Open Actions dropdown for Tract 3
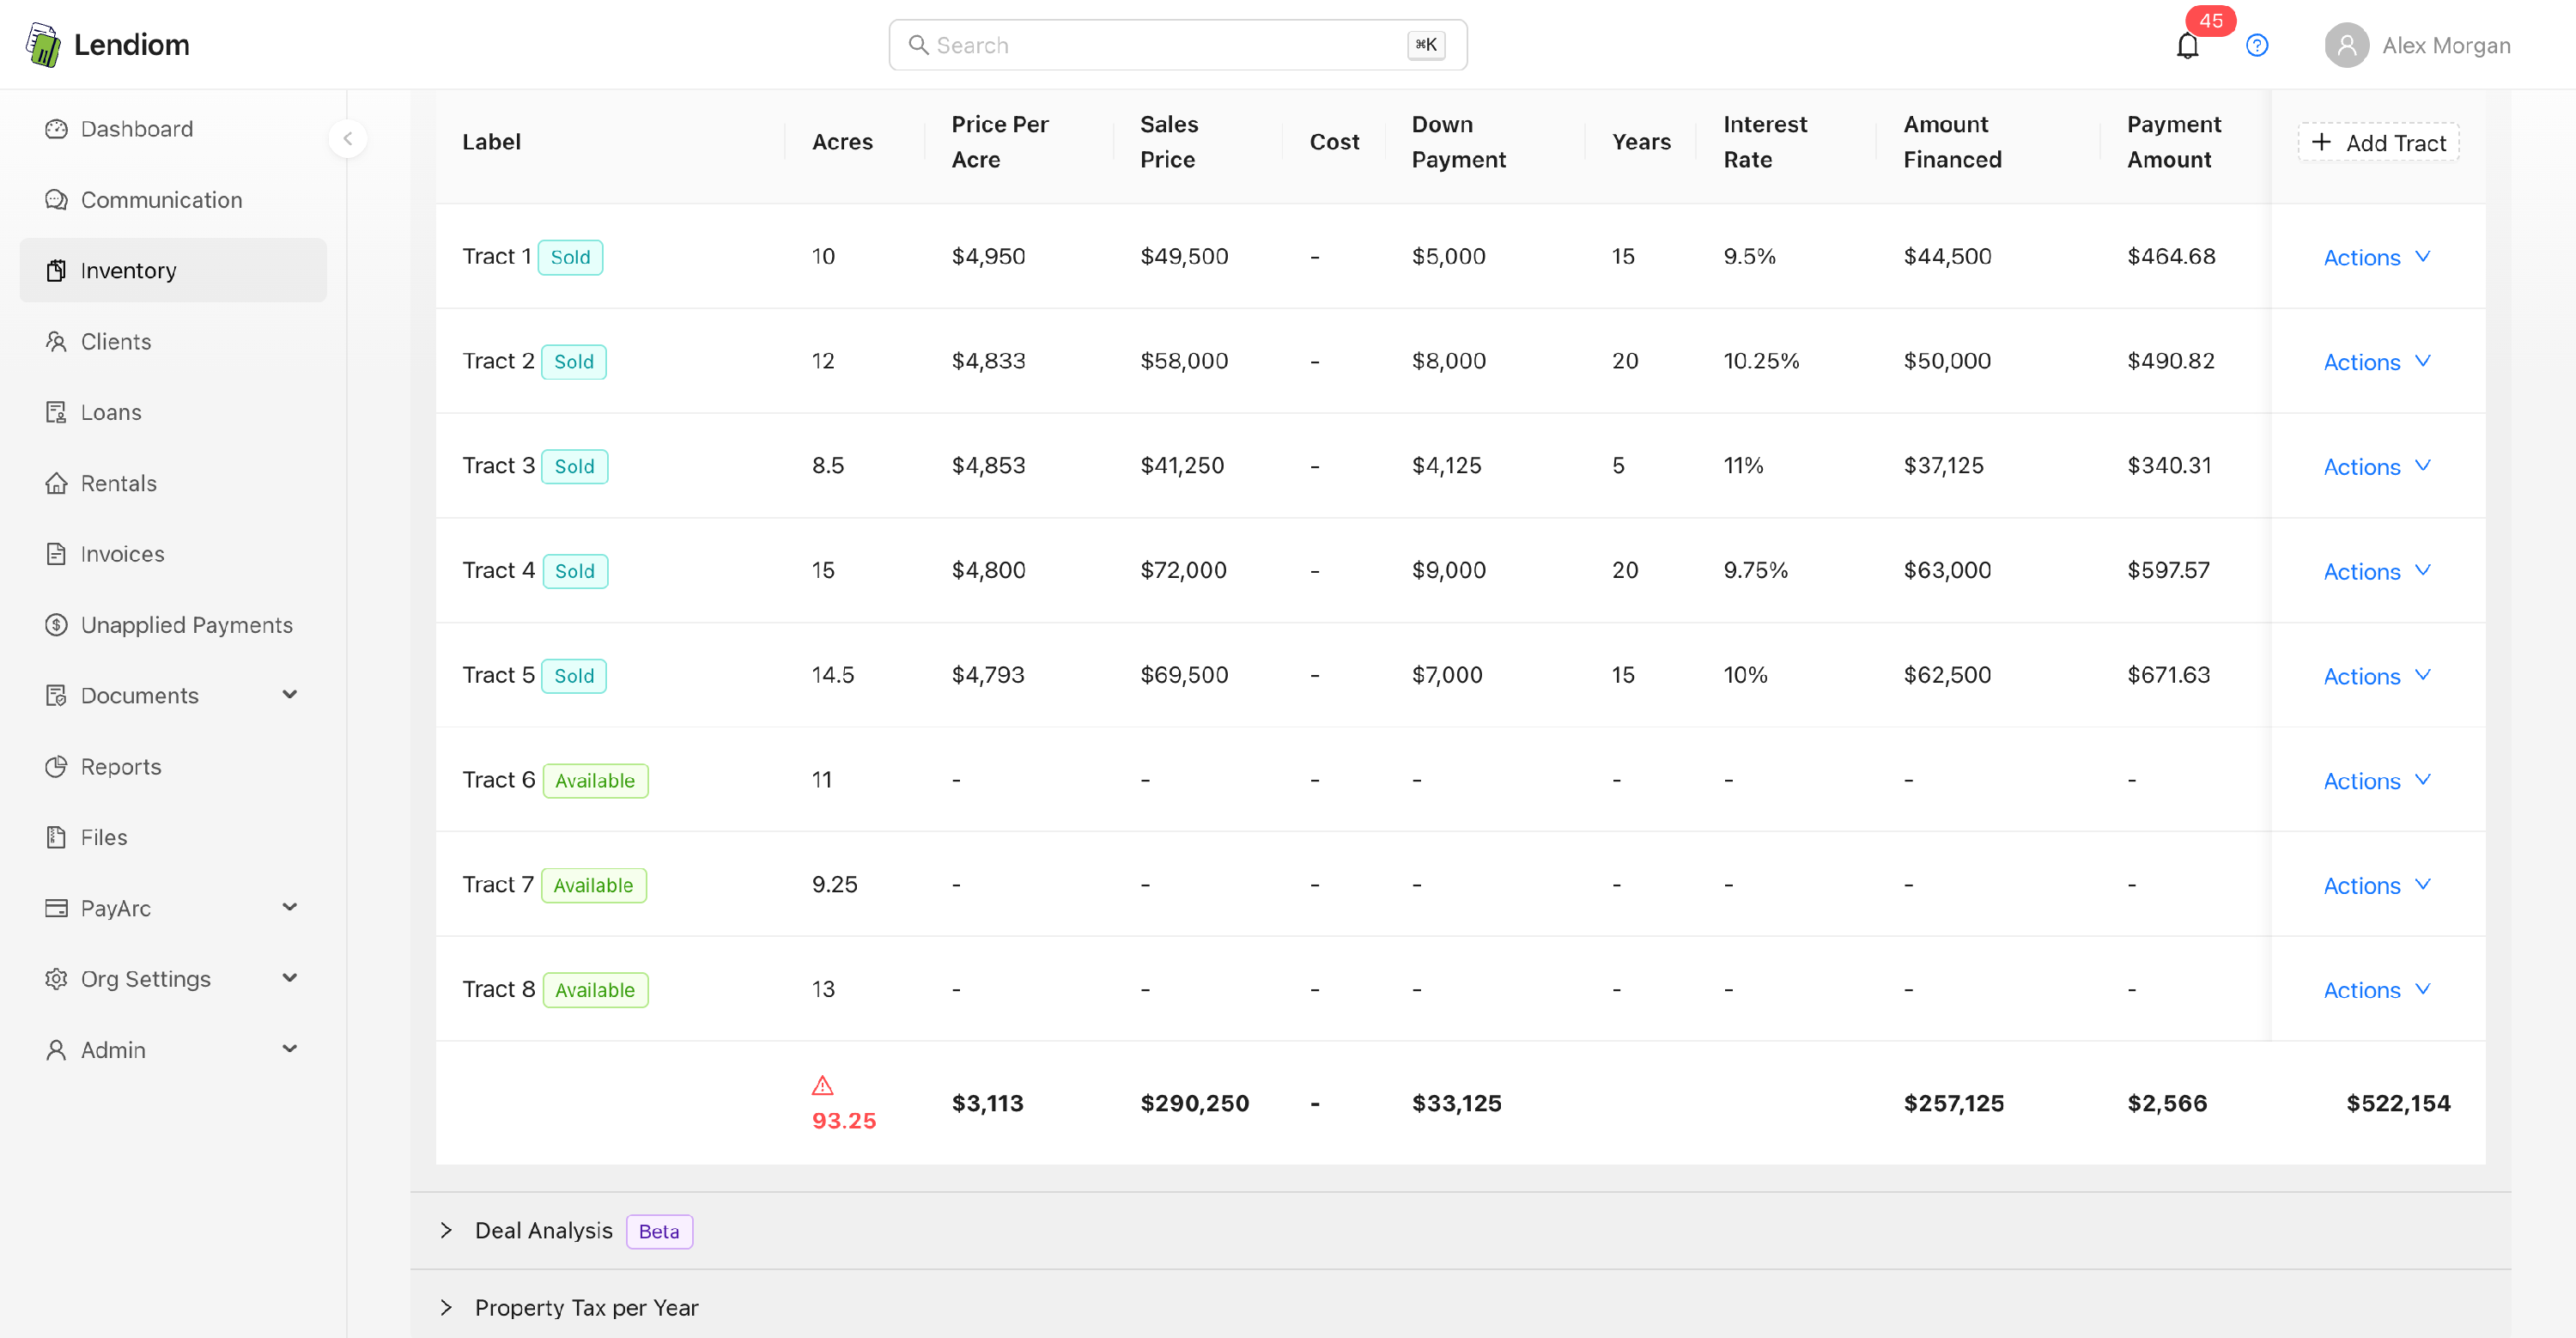The image size is (2576, 1338). [x=2376, y=467]
